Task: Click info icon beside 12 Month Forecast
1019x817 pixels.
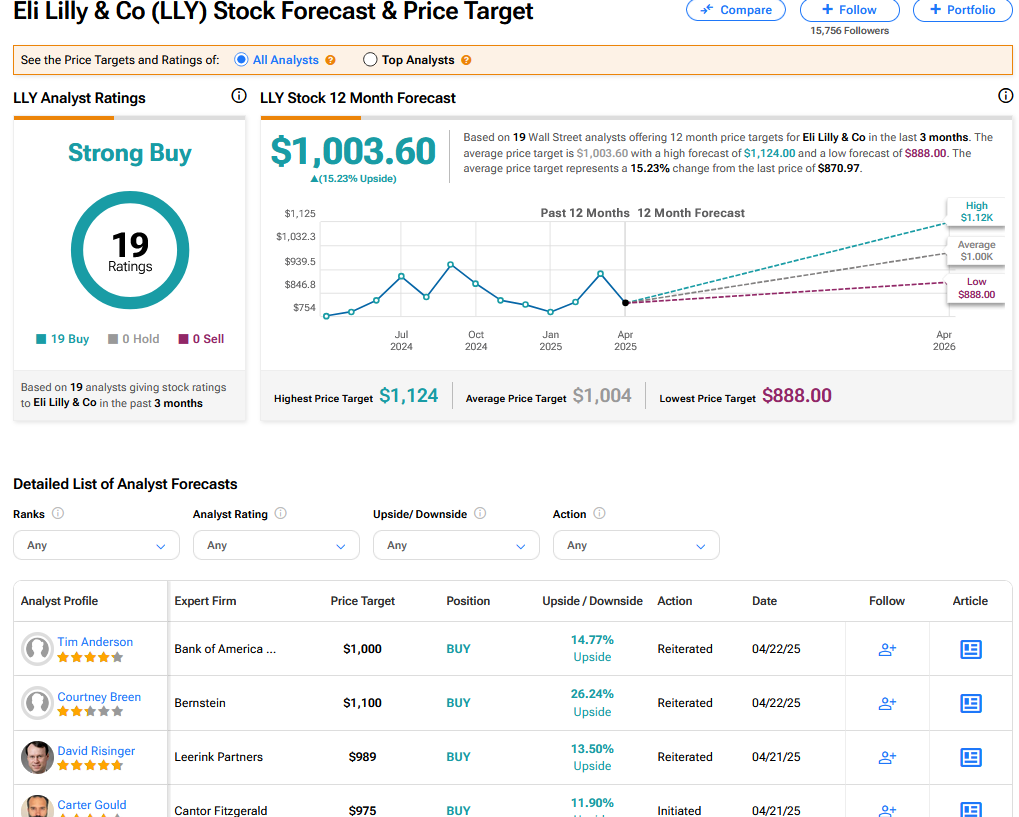Action: pyautogui.click(x=1005, y=97)
